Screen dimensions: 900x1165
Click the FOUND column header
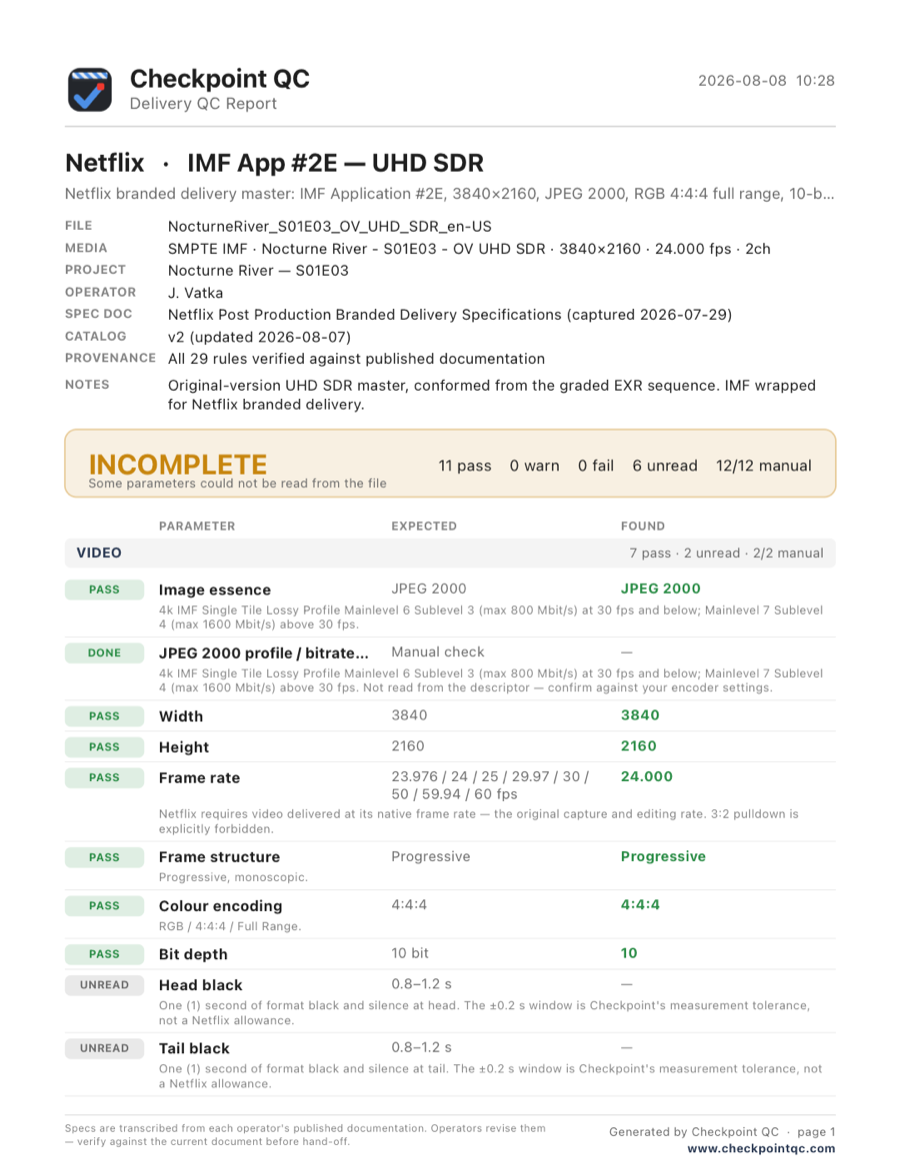[643, 526]
